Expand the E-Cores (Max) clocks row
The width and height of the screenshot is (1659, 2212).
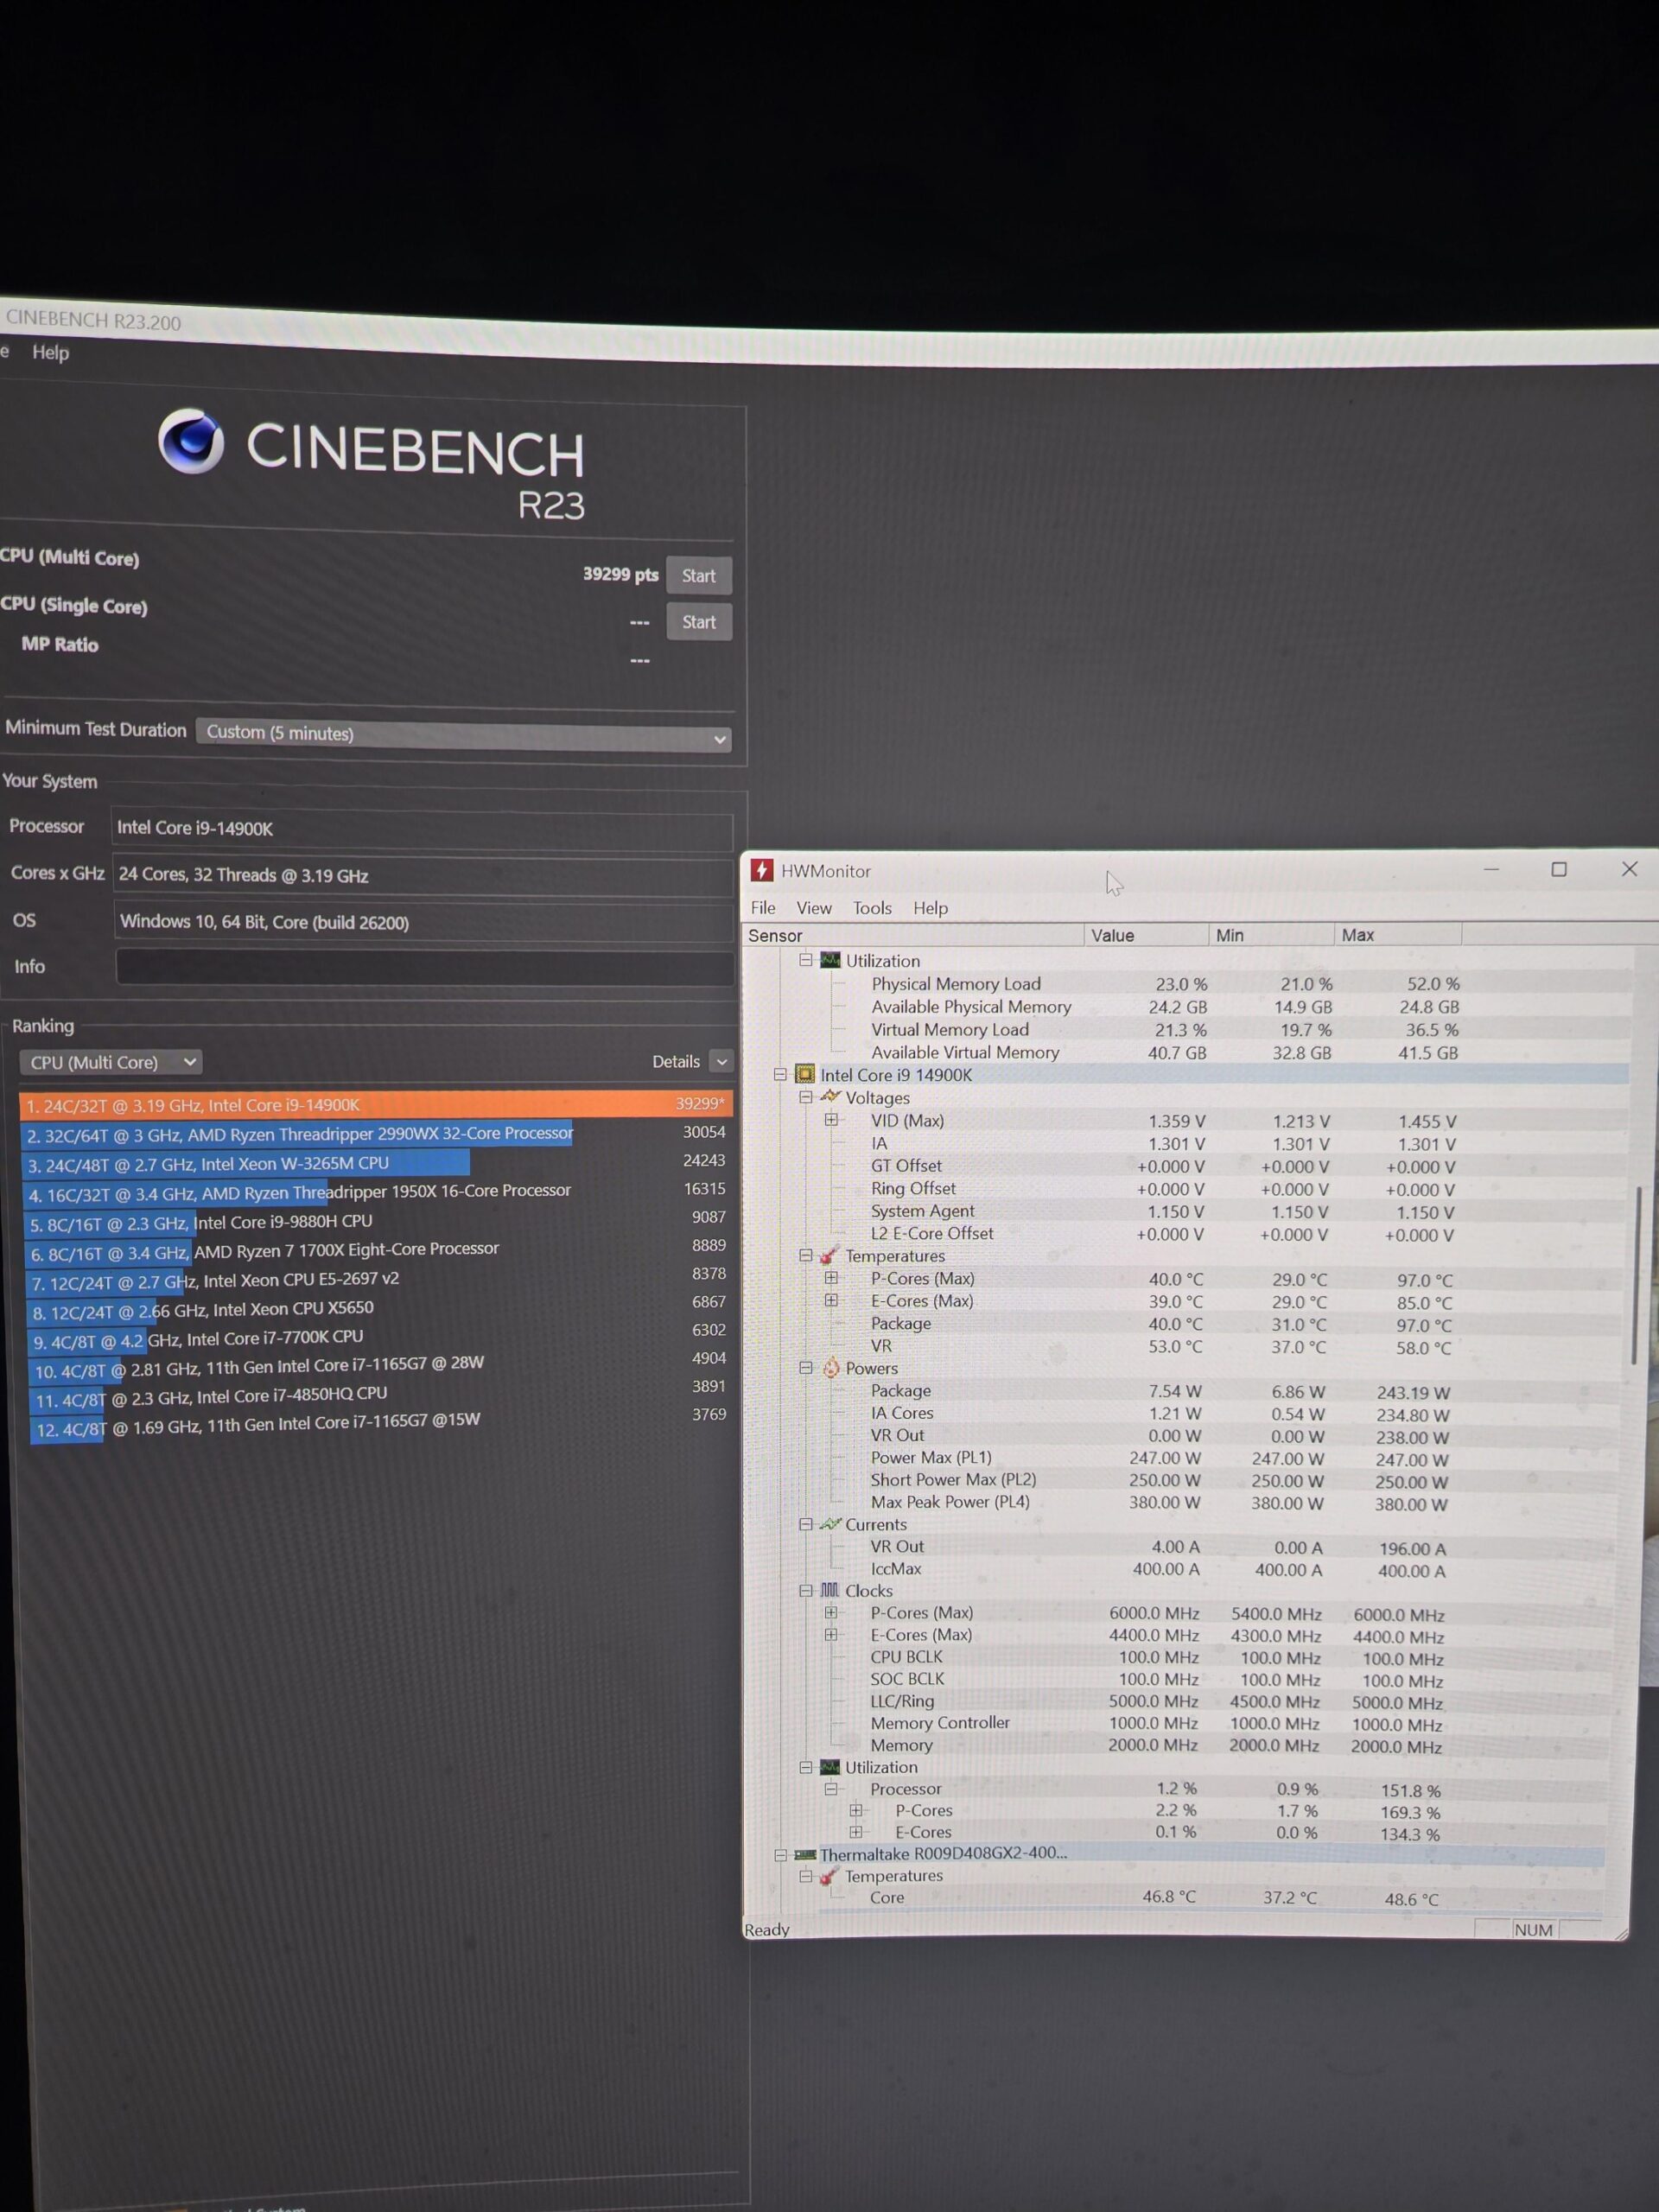coord(831,1635)
